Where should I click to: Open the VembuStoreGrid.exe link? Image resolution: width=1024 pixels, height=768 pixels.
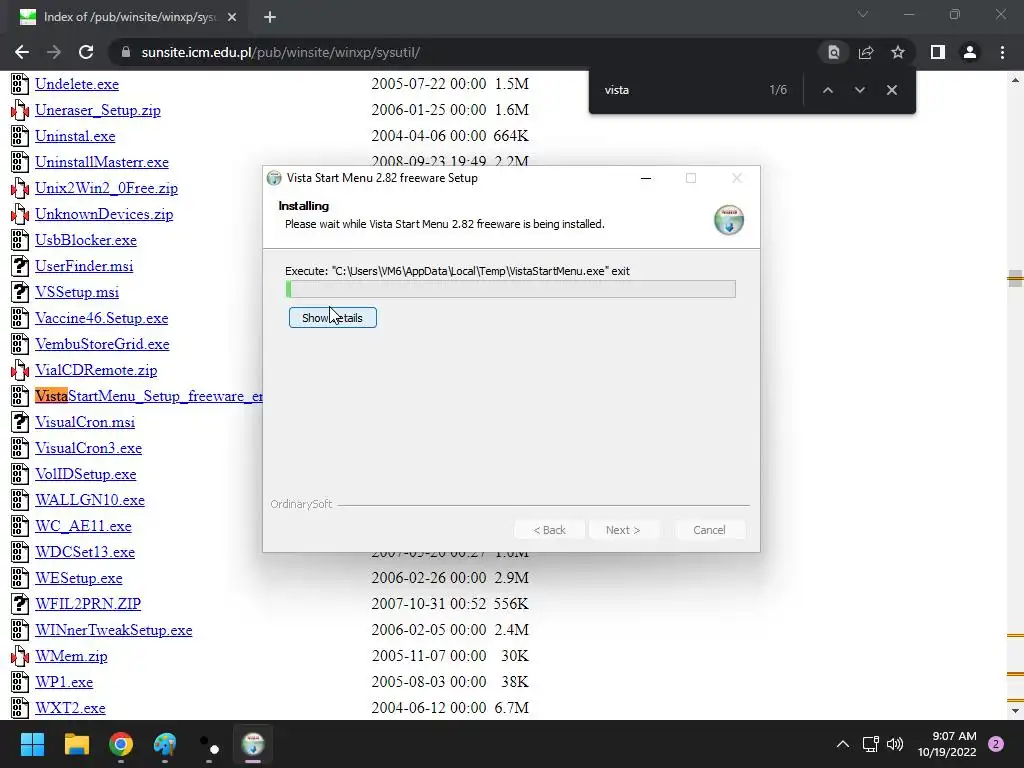pos(103,344)
